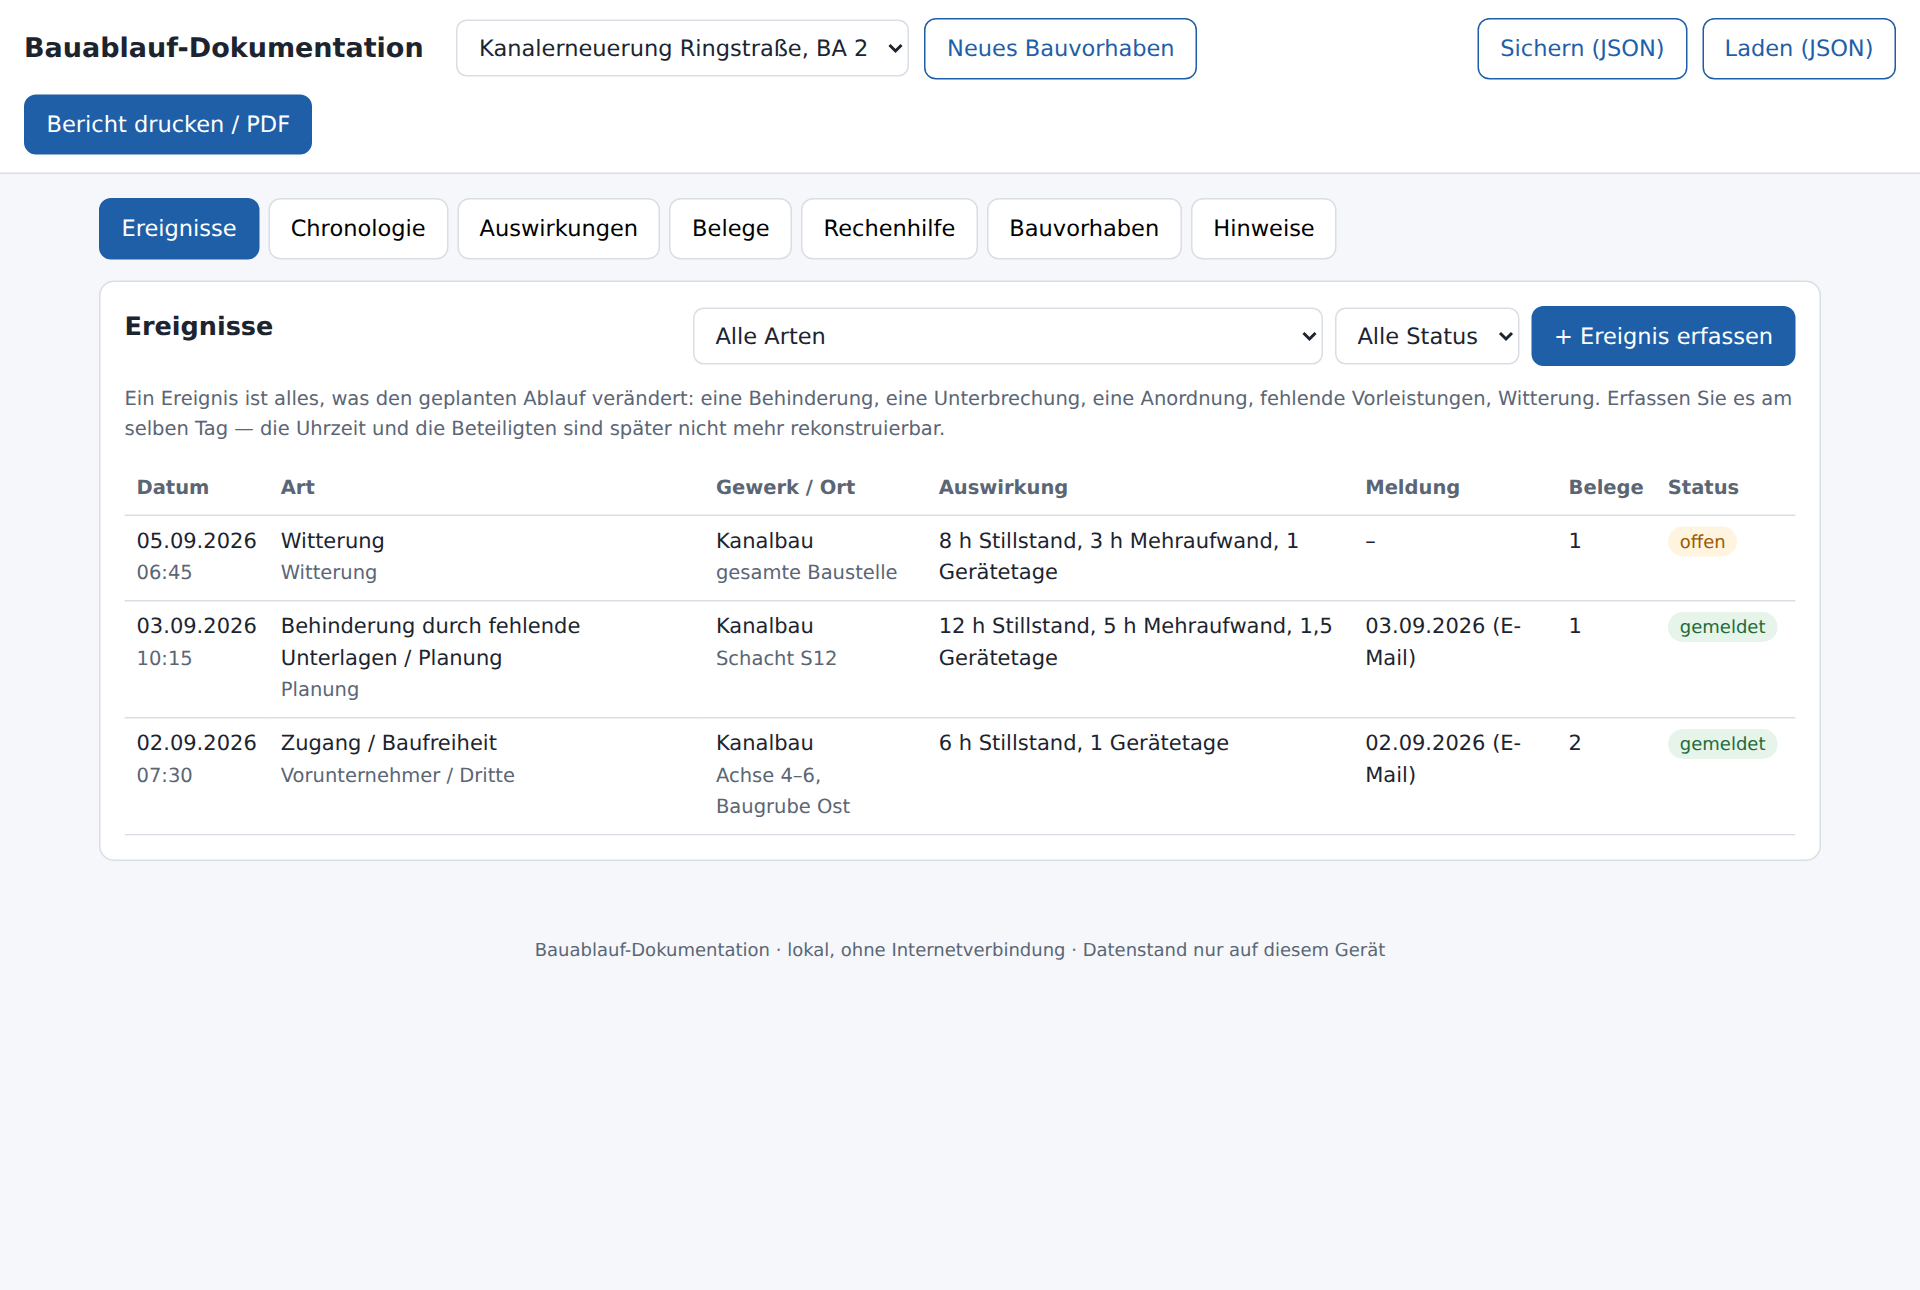Save data with Sichern (JSON)
This screenshot has height=1290, width=1920.
[1582, 48]
